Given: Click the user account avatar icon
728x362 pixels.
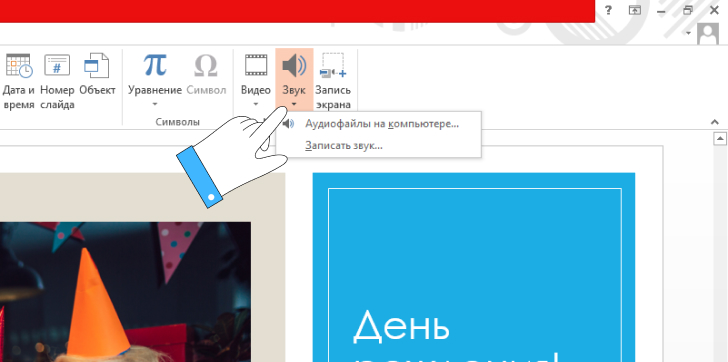Looking at the screenshot, I should tap(708, 34).
